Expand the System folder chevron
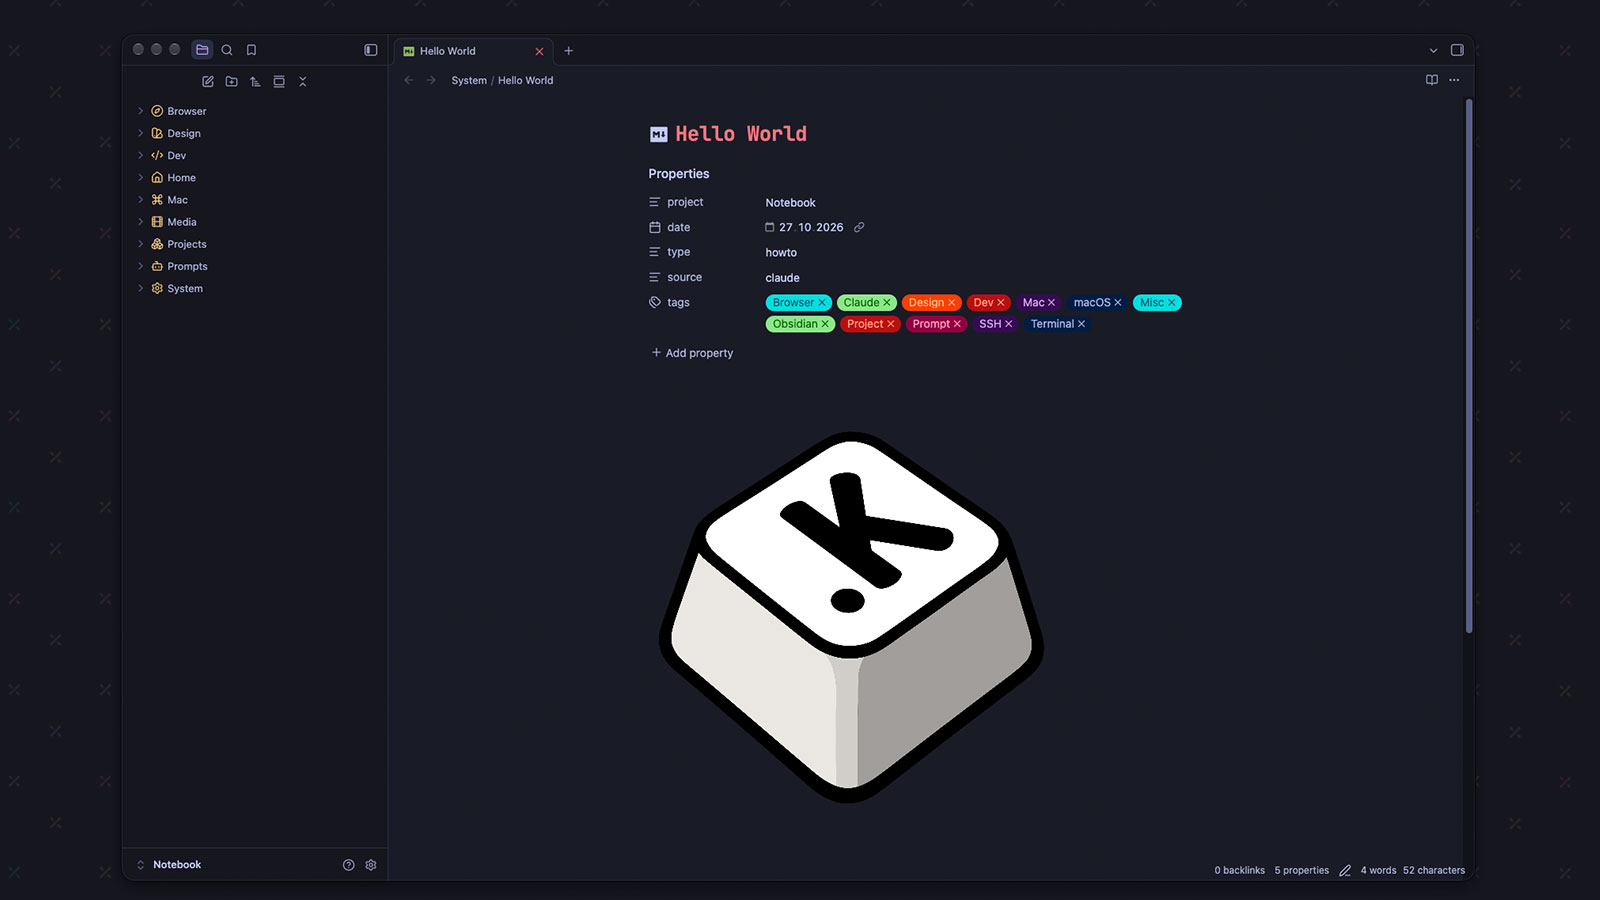Image resolution: width=1600 pixels, height=900 pixels. point(140,288)
